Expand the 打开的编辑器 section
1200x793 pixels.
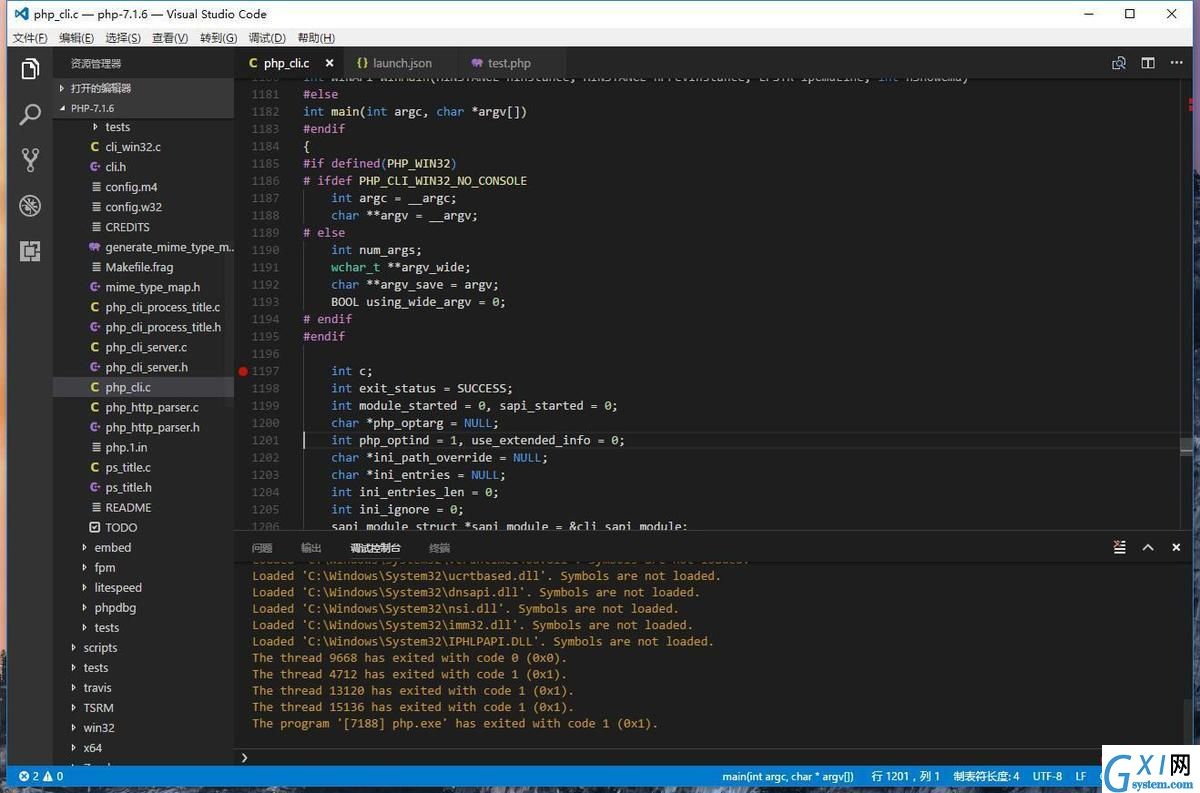tap(143, 88)
